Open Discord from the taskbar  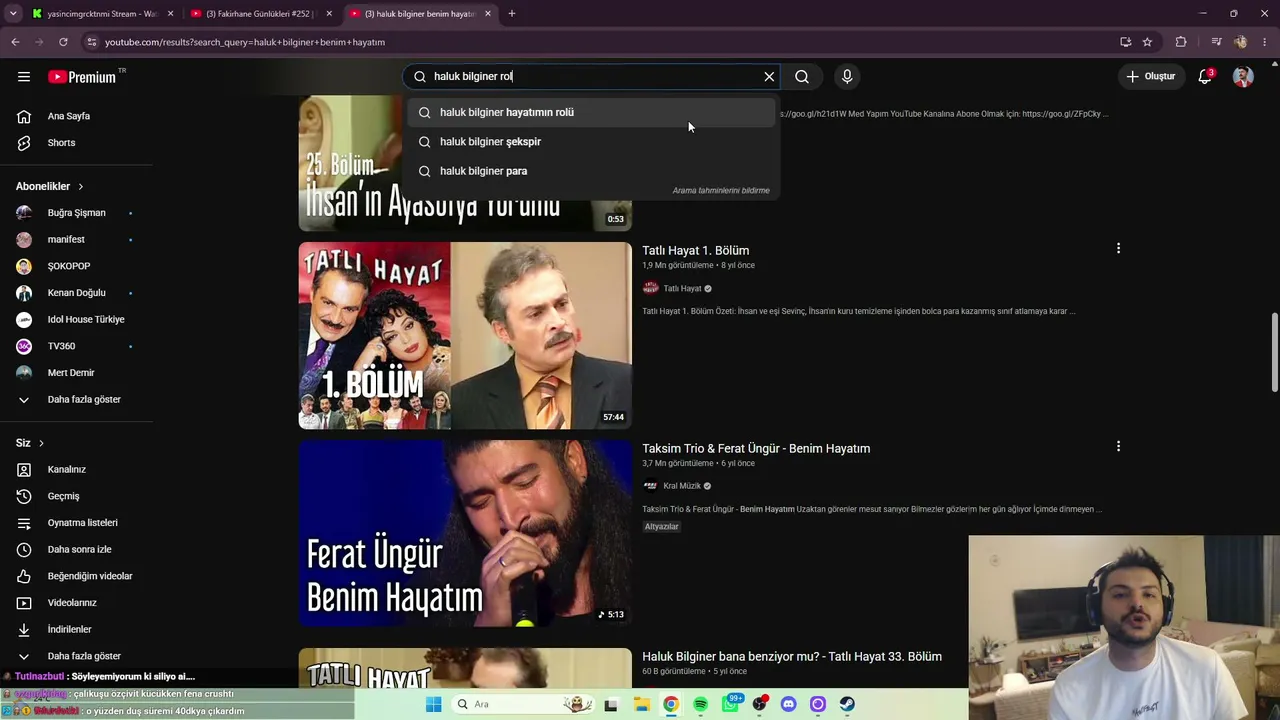[x=788, y=704]
